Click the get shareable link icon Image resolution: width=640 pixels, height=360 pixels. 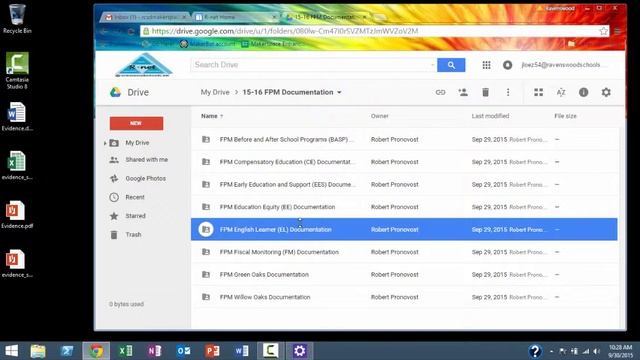coord(440,92)
